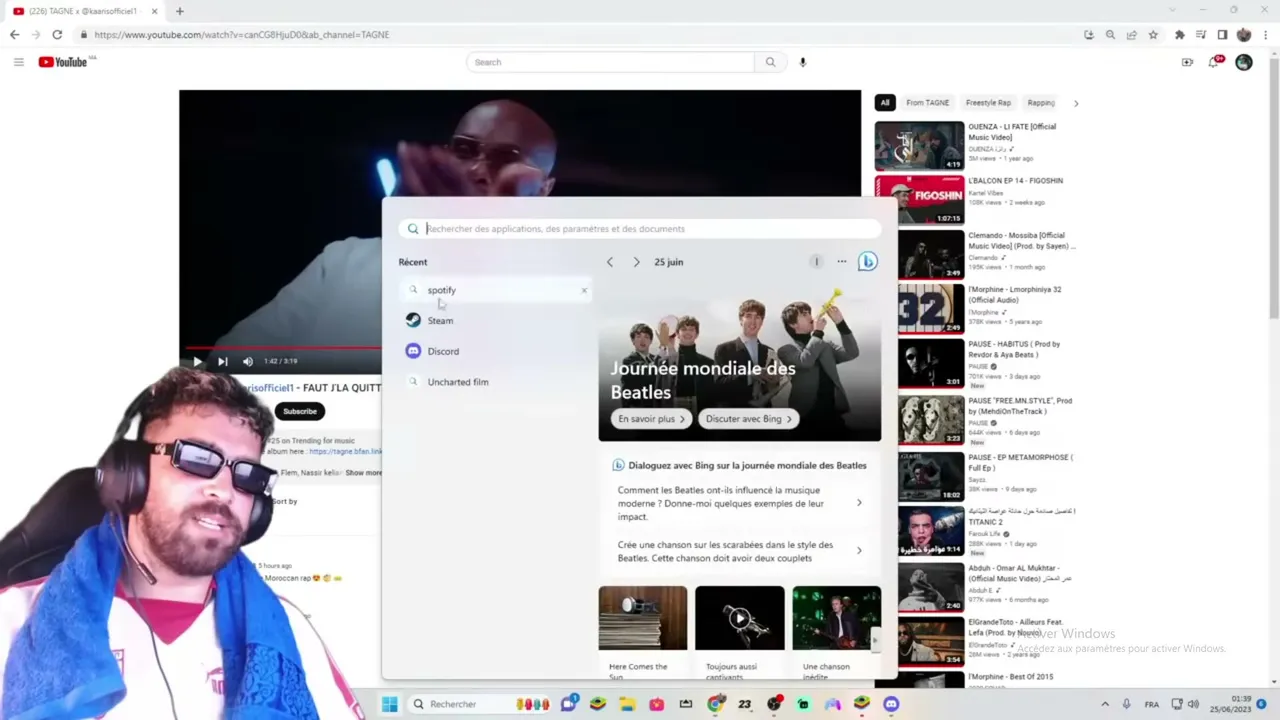Image resolution: width=1280 pixels, height=720 pixels.
Task: Subscribe to the channel
Action: pos(299,411)
